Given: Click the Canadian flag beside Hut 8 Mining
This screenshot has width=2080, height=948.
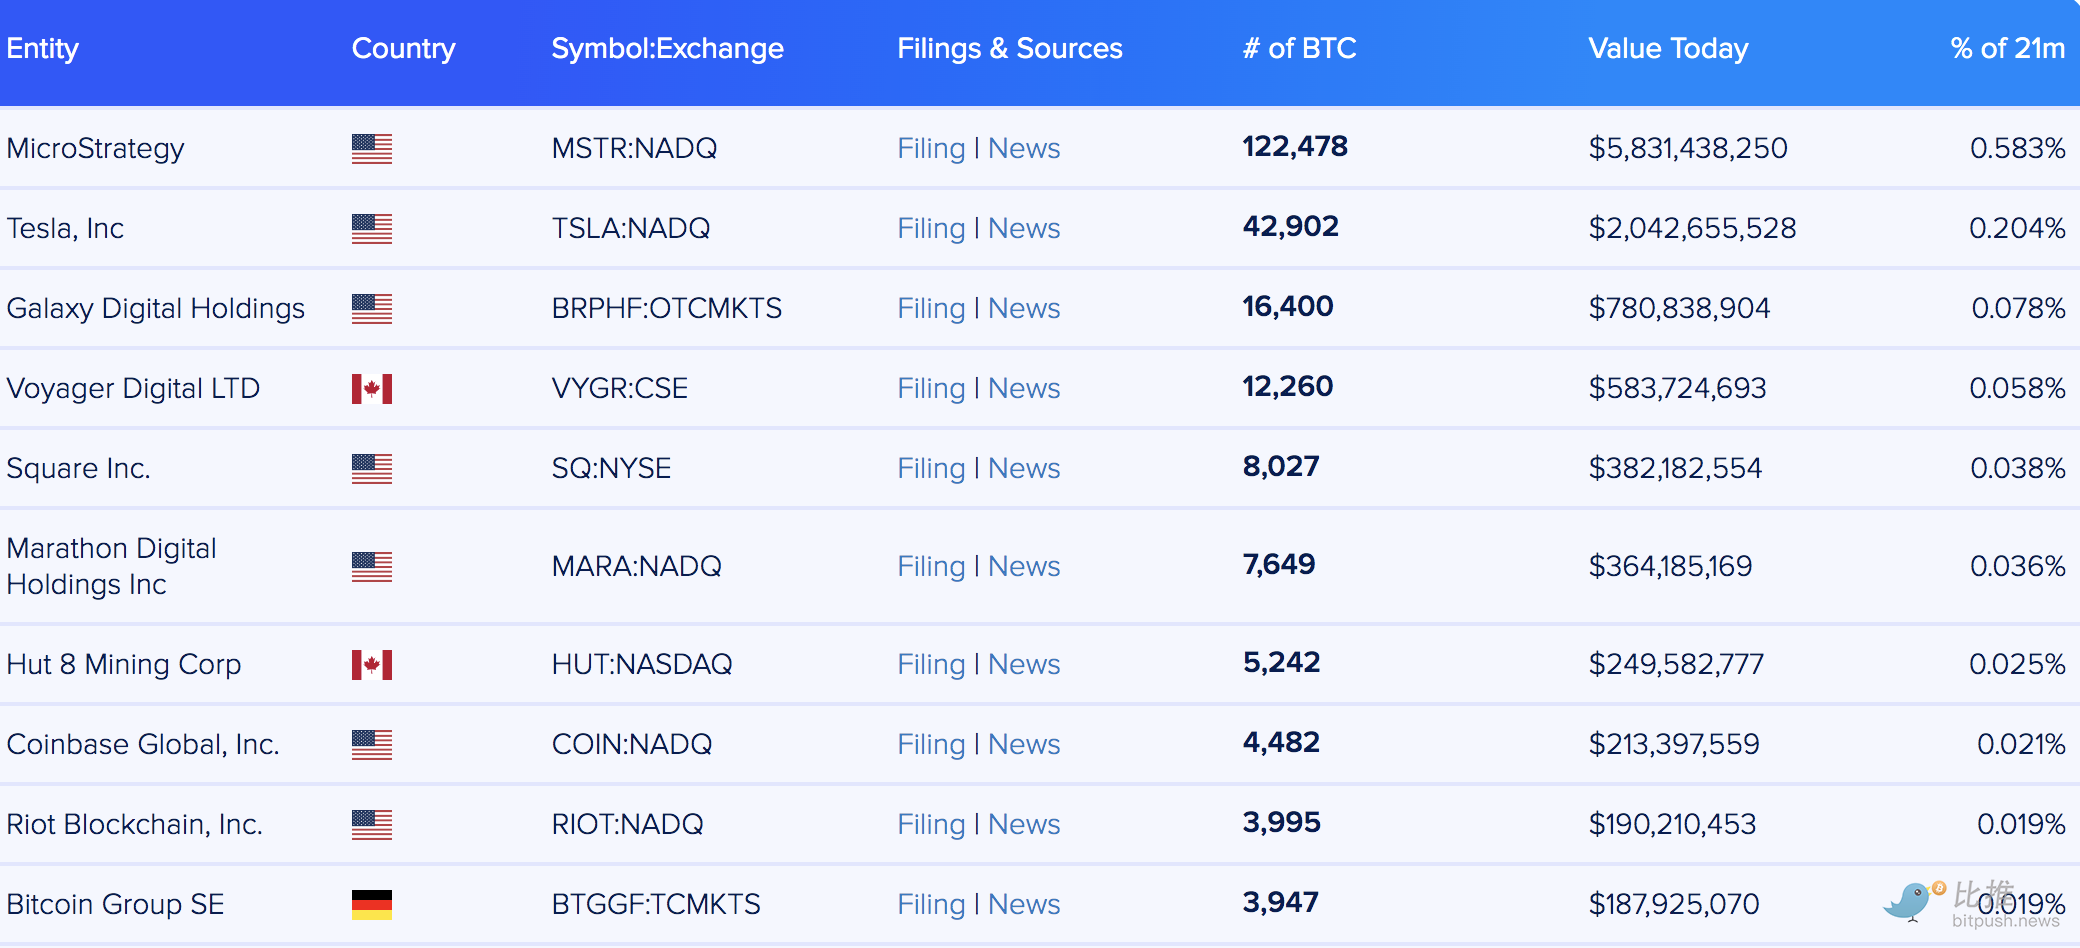Looking at the screenshot, I should tap(371, 664).
